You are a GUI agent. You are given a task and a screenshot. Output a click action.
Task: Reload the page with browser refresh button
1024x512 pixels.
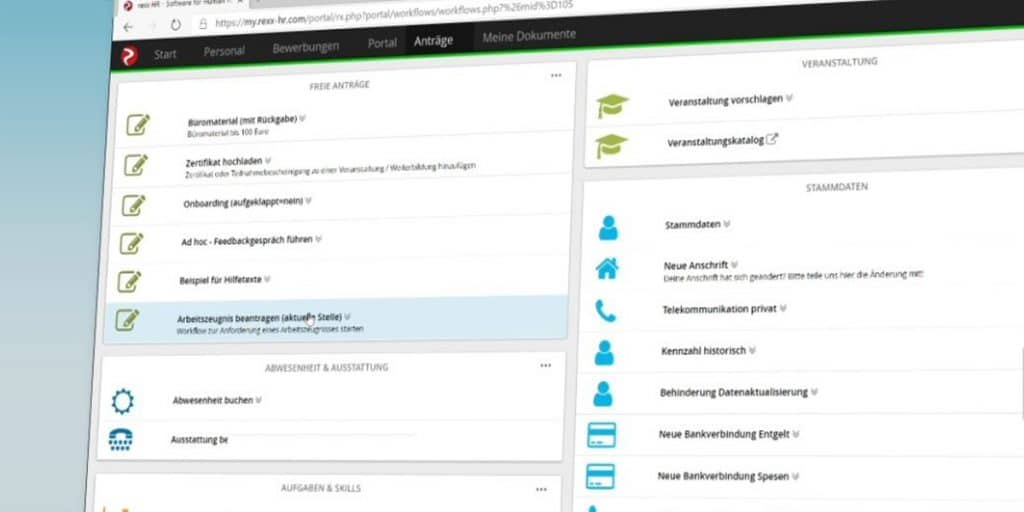point(175,25)
